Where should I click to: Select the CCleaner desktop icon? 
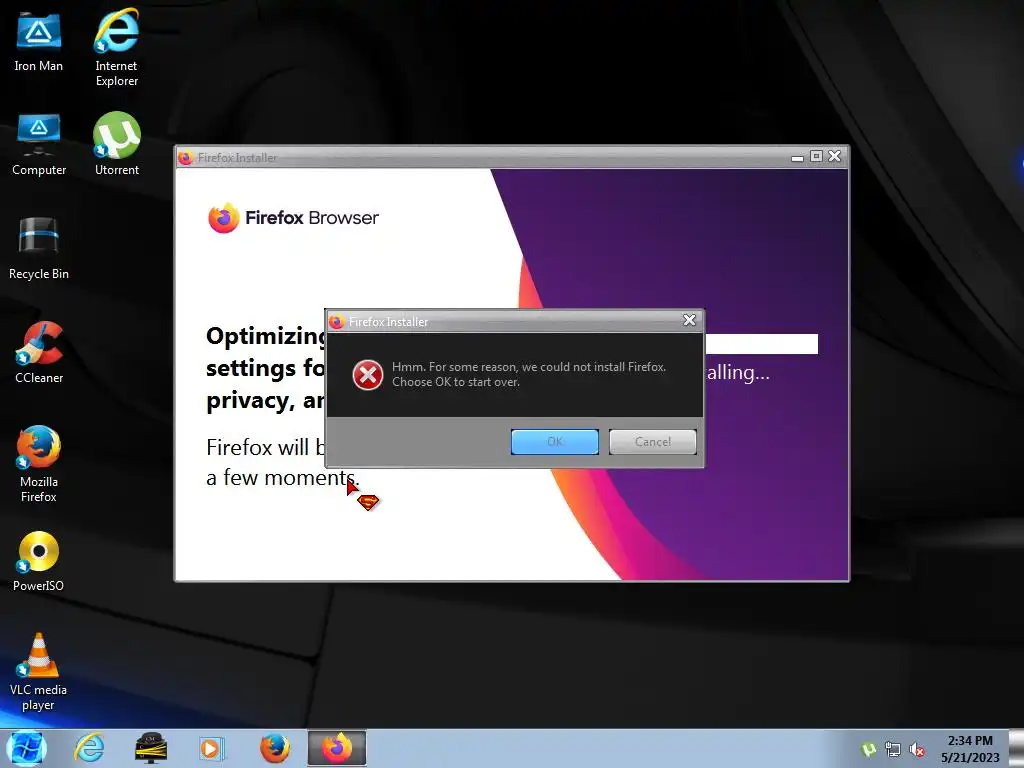tap(39, 352)
